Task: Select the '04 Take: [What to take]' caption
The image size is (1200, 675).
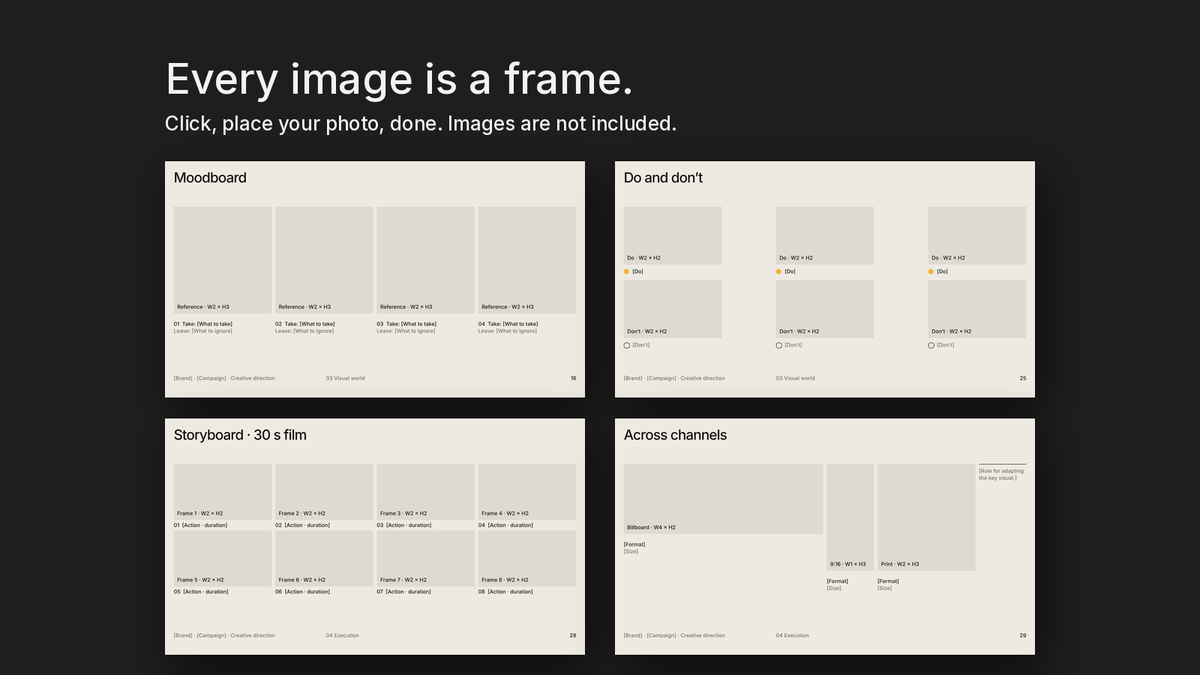Action: click(508, 324)
